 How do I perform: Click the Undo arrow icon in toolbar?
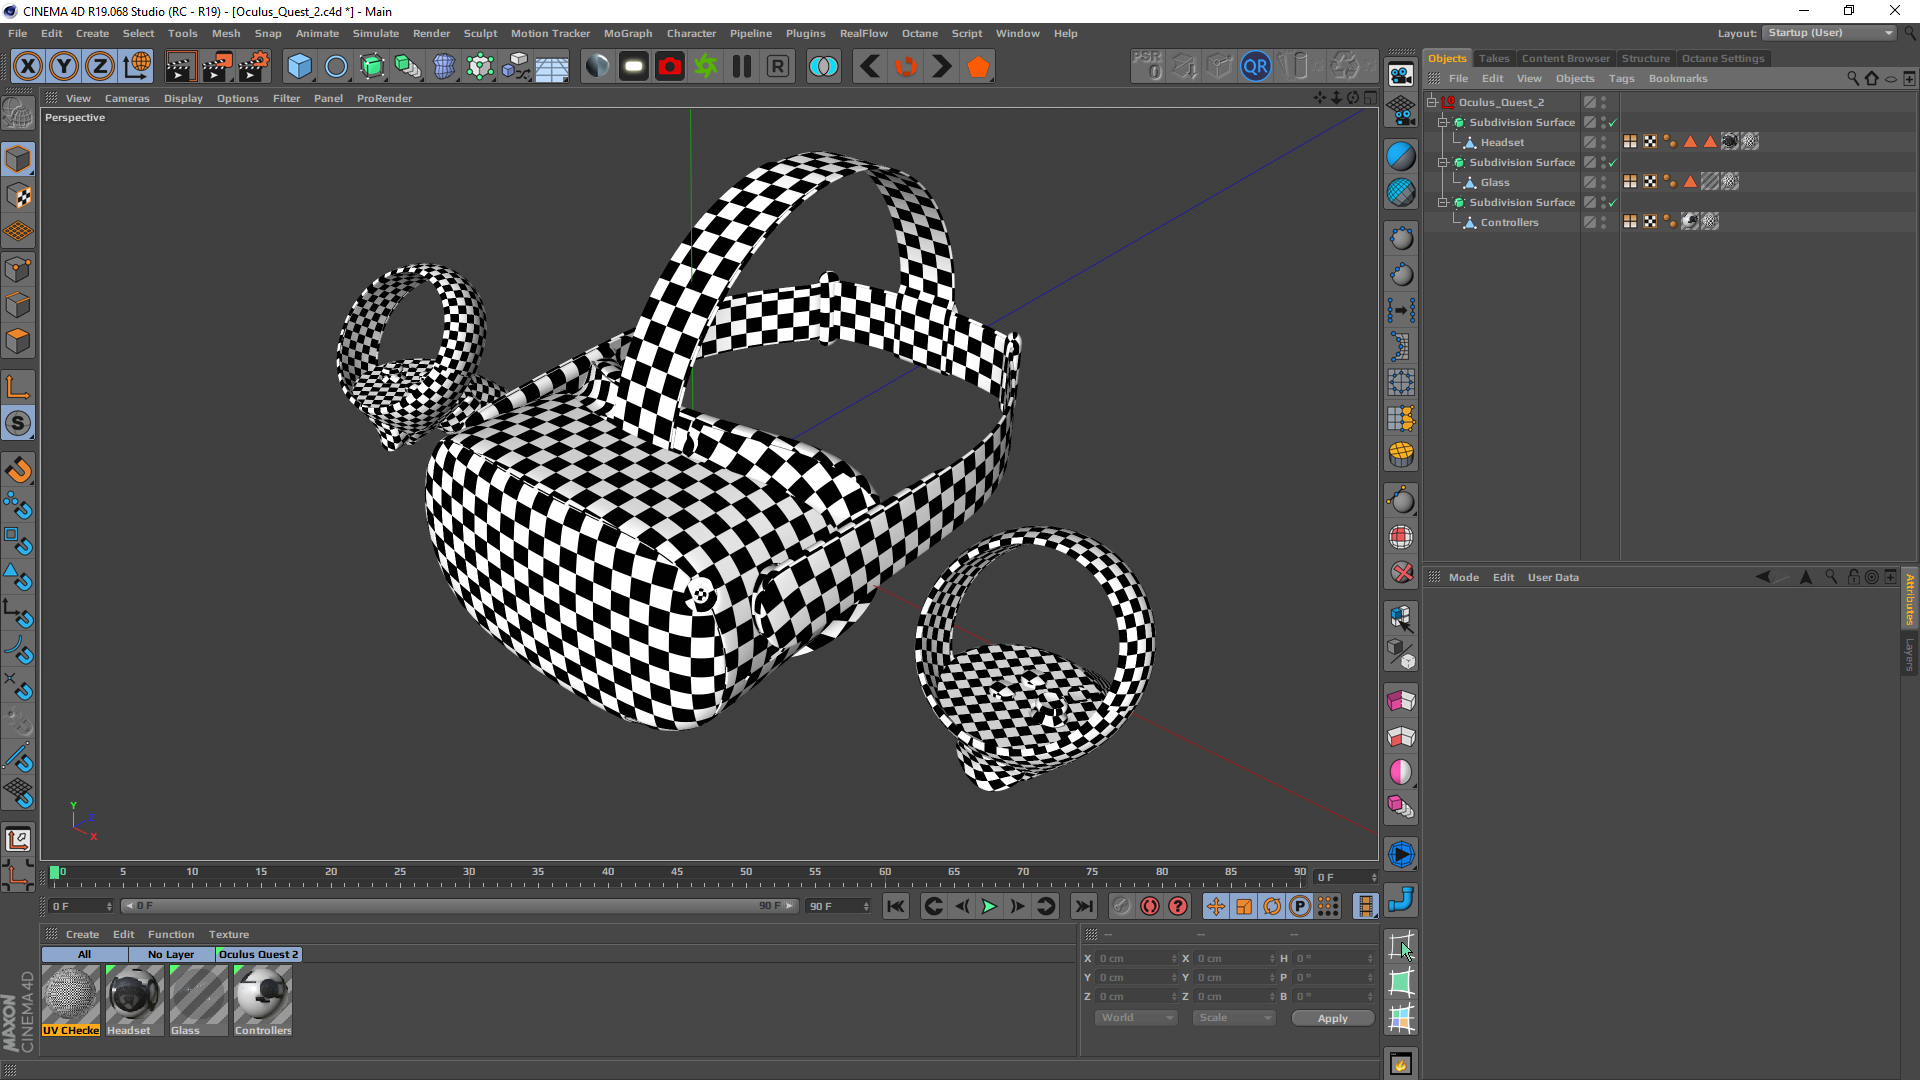[870, 67]
